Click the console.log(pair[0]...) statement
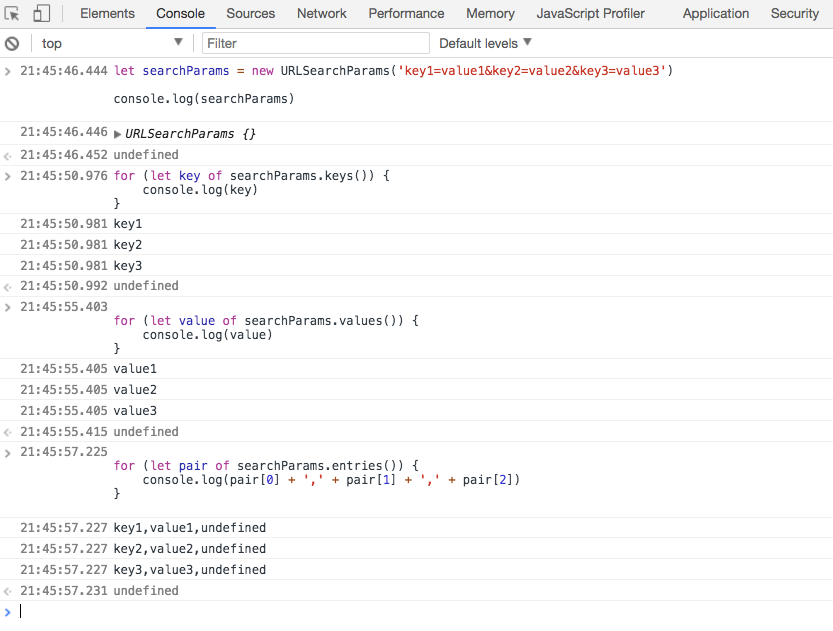The width and height of the screenshot is (833, 631). pos(331,480)
